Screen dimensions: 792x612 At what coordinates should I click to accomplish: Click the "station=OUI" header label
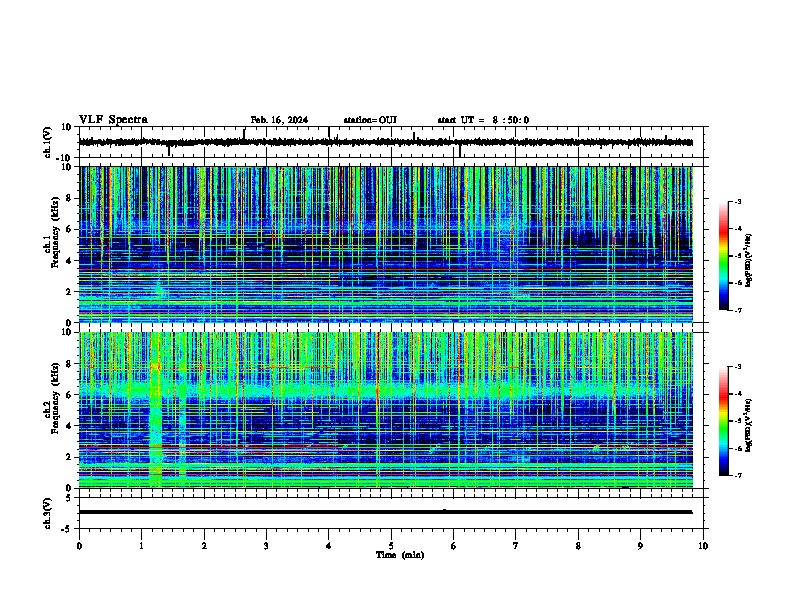370,120
